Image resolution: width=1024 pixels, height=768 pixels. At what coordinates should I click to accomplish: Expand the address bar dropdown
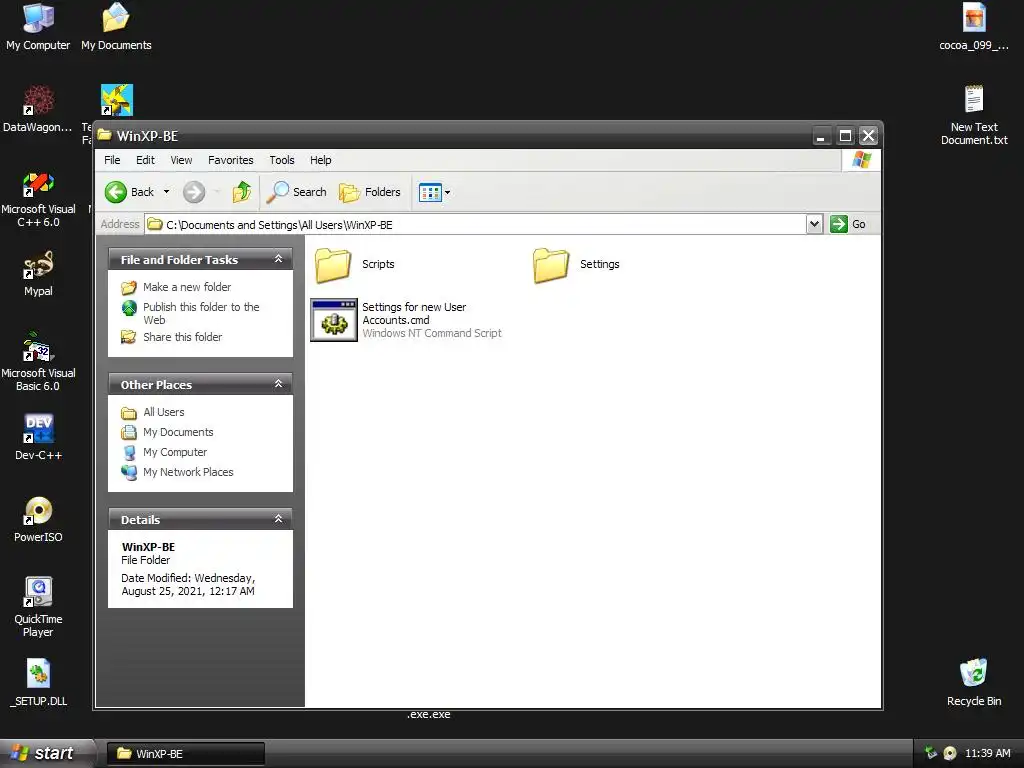814,224
